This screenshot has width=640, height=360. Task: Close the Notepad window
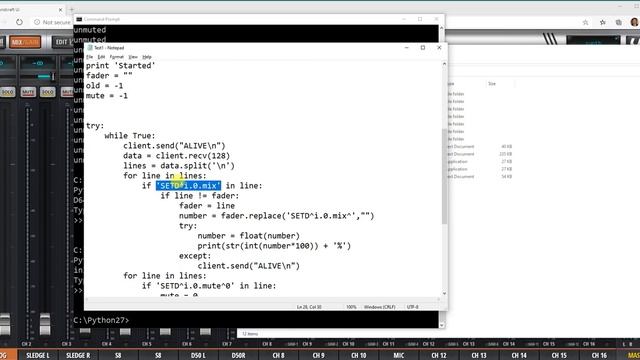[x=439, y=48]
